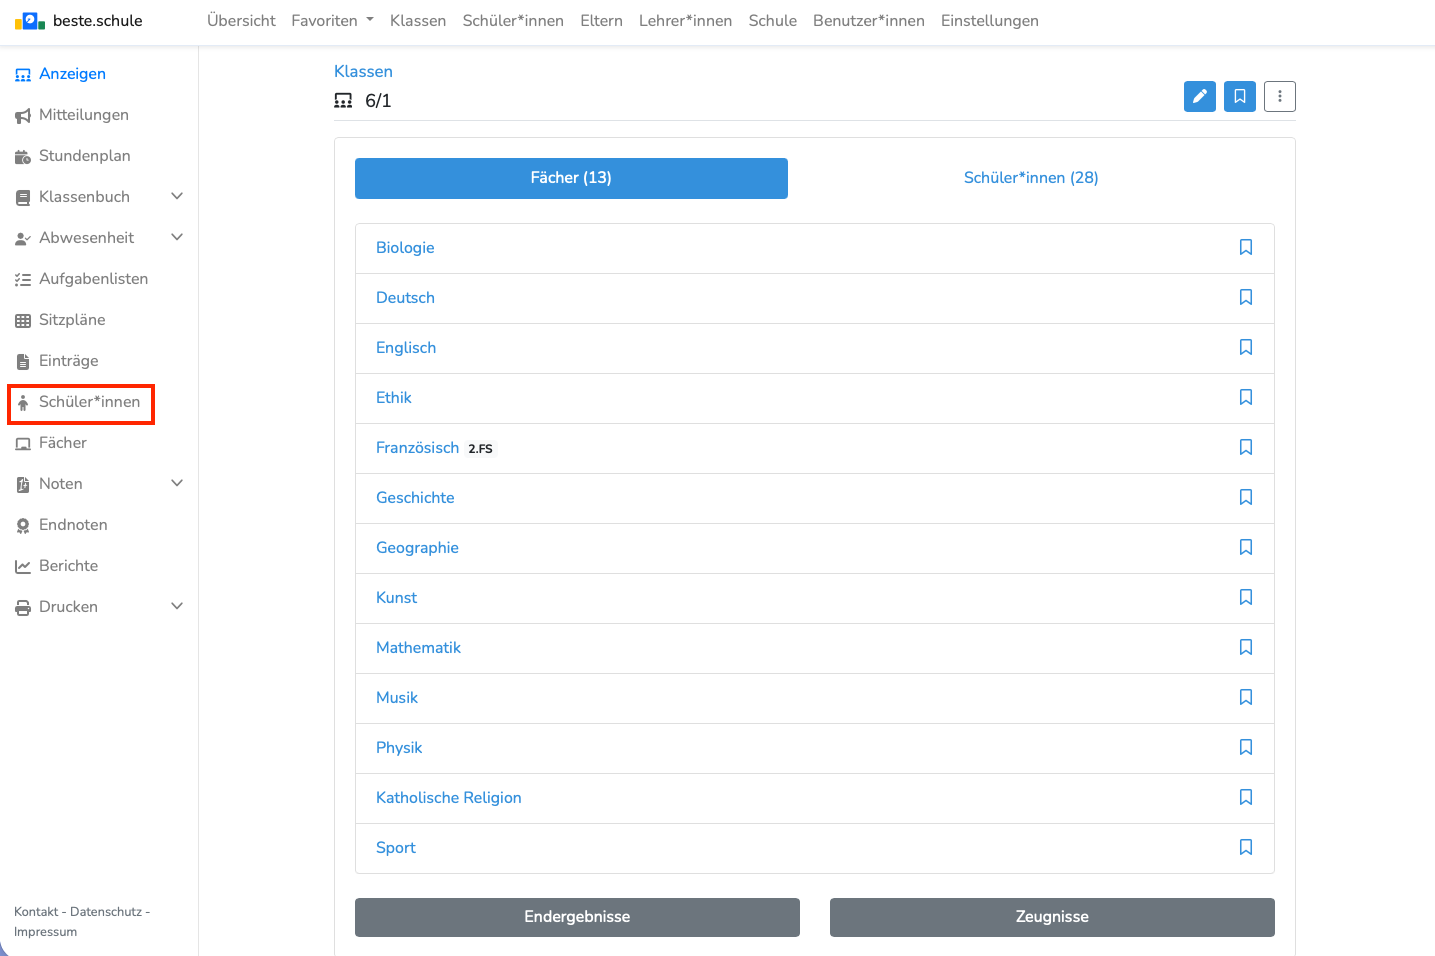Toggle bookmark for Sport
The height and width of the screenshot is (956, 1435).
(1245, 848)
